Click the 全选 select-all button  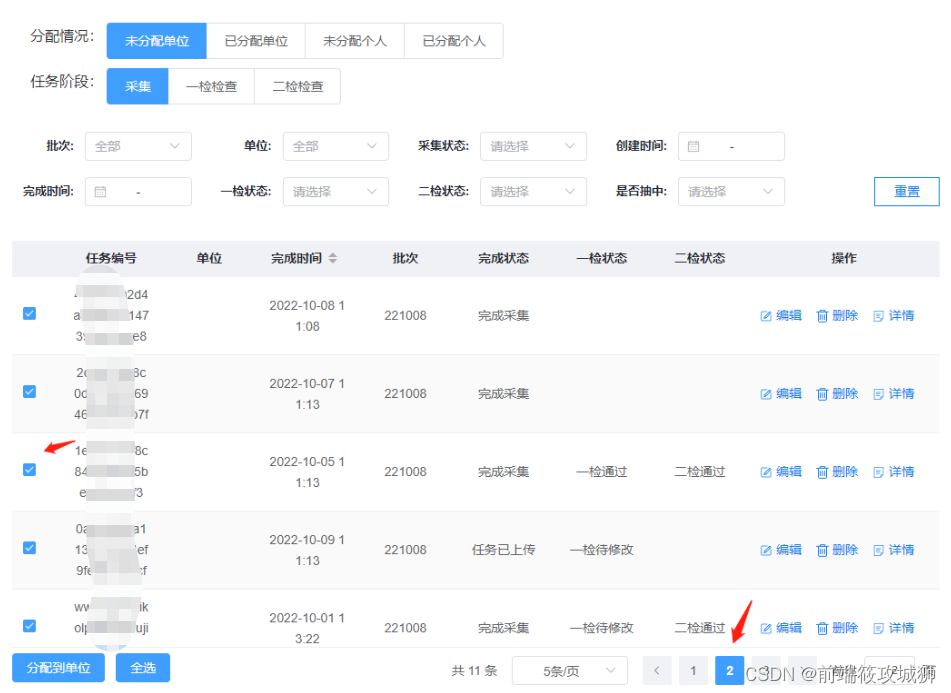point(143,668)
